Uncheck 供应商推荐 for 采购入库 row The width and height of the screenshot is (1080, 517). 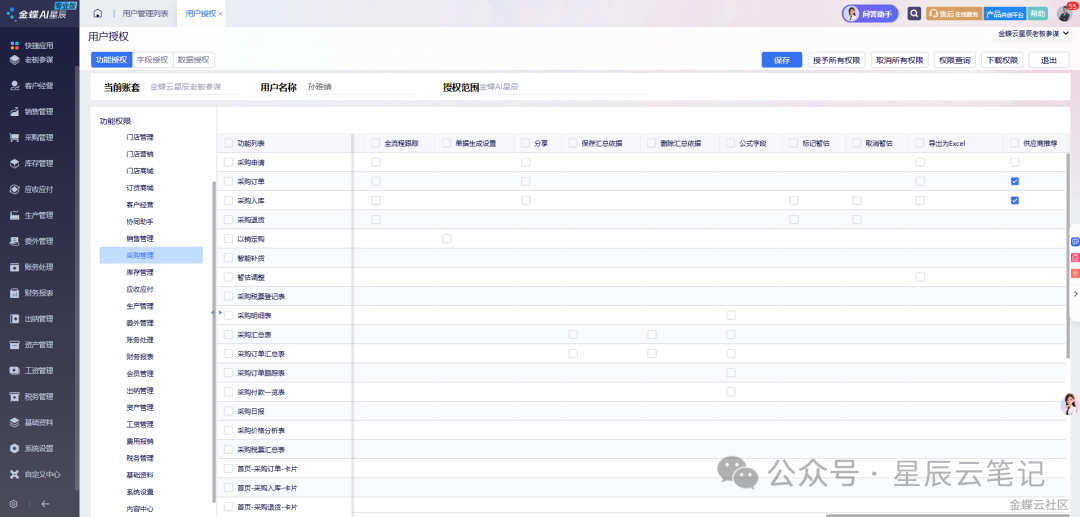tap(1015, 200)
